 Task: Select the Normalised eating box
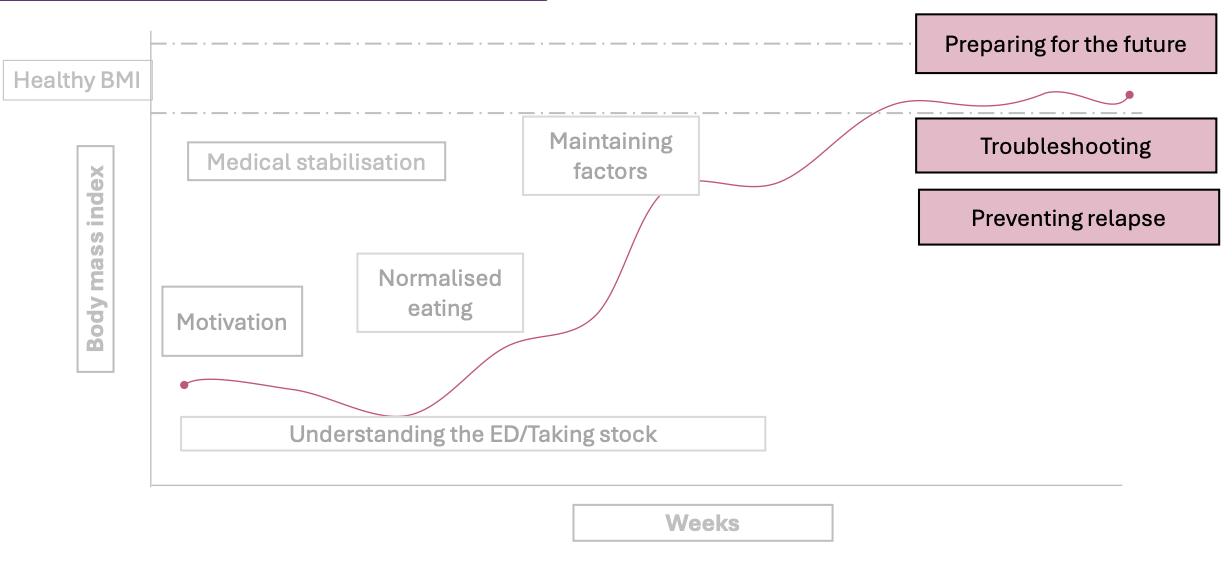coord(440,293)
